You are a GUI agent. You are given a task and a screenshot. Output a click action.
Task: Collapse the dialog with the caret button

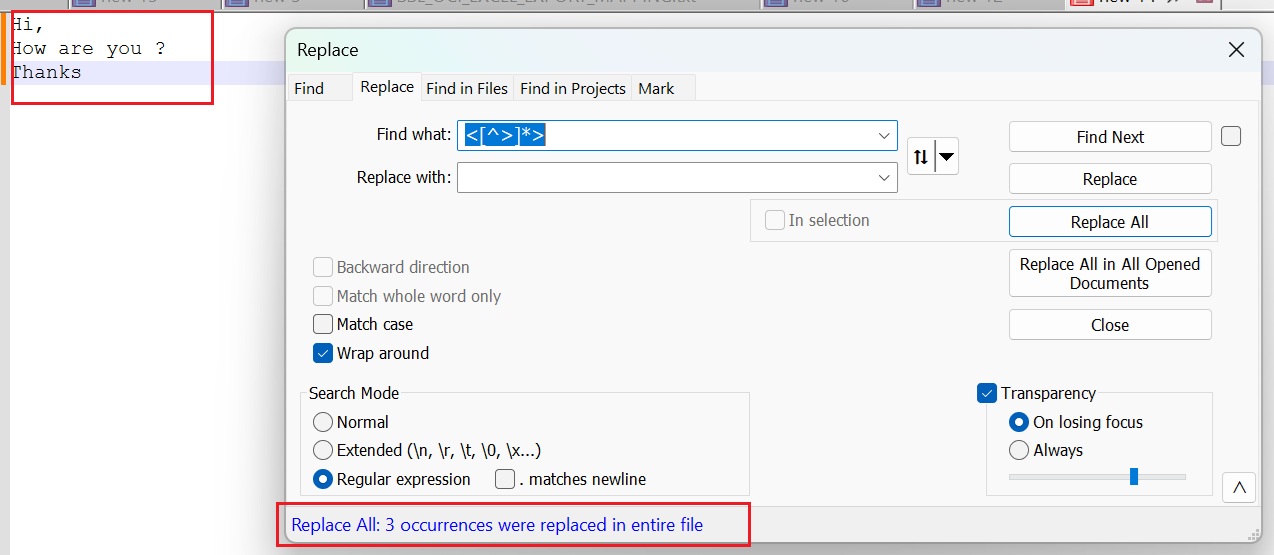(1239, 487)
